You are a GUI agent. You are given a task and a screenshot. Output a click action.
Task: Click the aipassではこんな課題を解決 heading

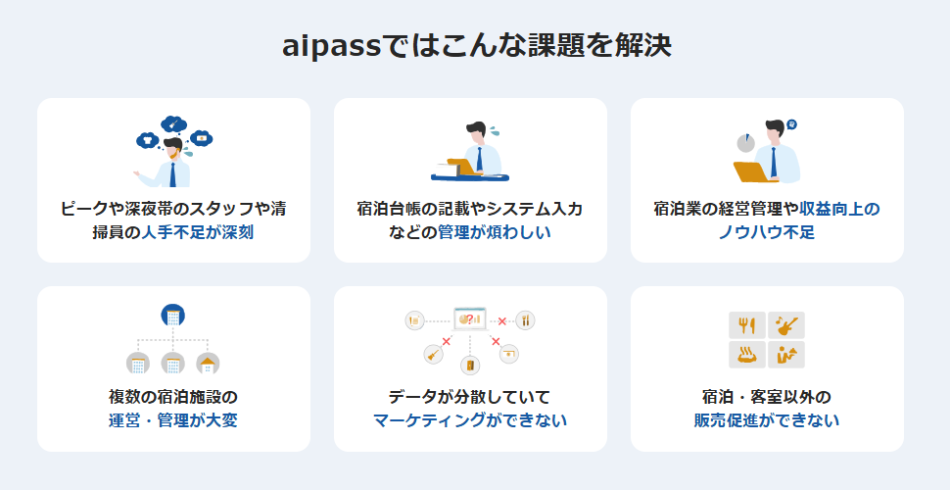pyautogui.click(x=477, y=47)
